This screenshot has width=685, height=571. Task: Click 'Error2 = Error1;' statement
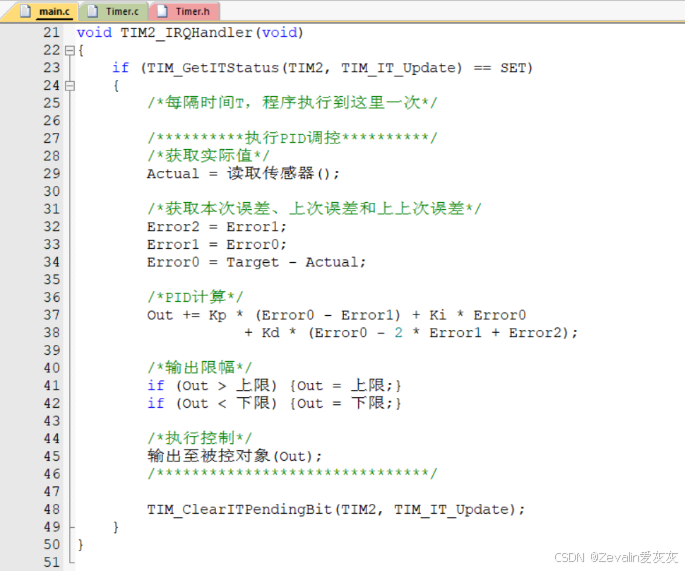pos(217,227)
